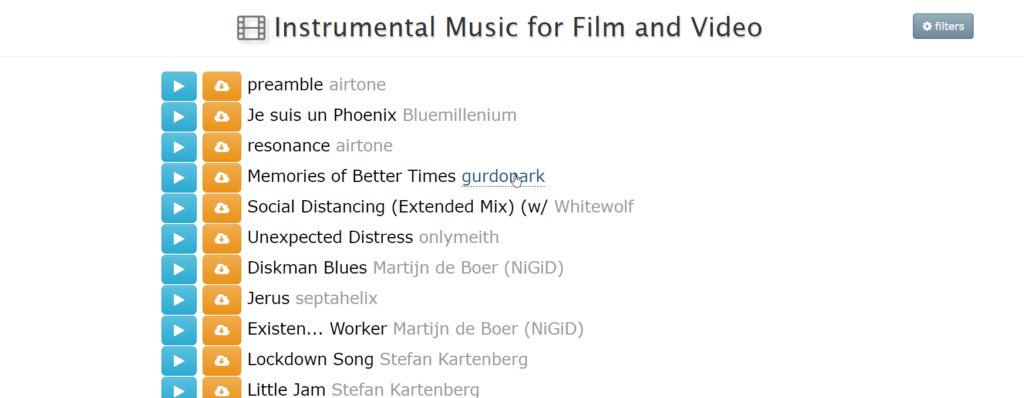Play the track 'preamble' by airtone

(x=179, y=86)
